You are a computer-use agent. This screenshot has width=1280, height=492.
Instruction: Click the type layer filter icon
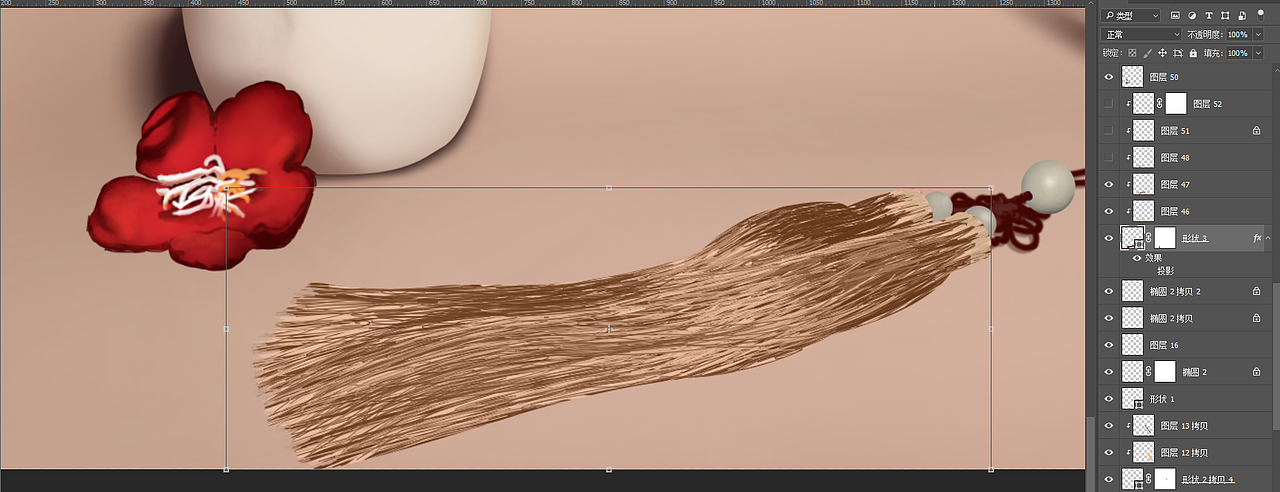(1209, 16)
